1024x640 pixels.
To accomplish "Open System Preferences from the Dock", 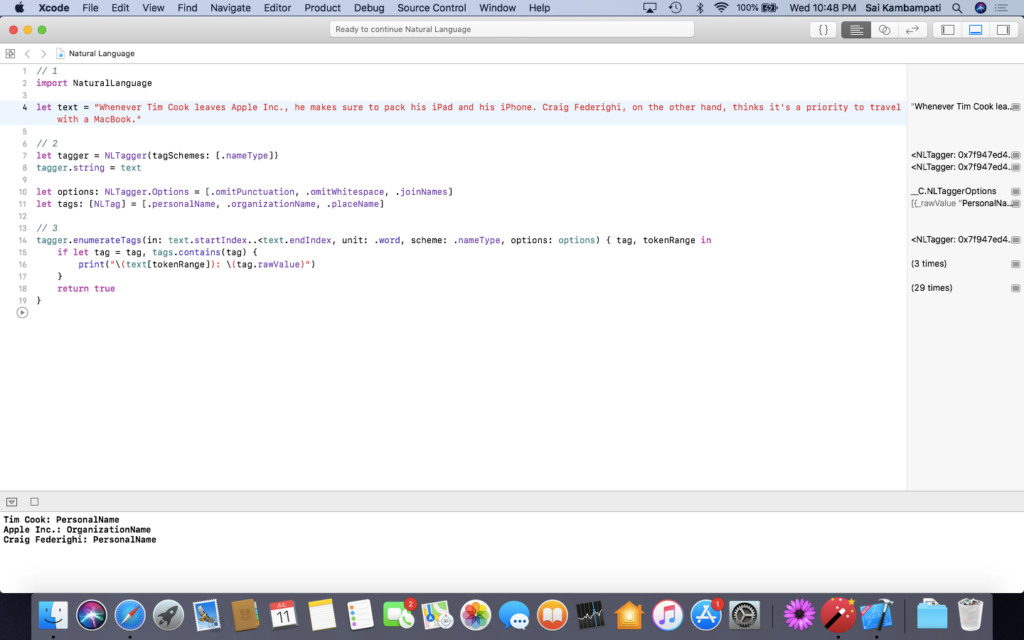I will (744, 615).
